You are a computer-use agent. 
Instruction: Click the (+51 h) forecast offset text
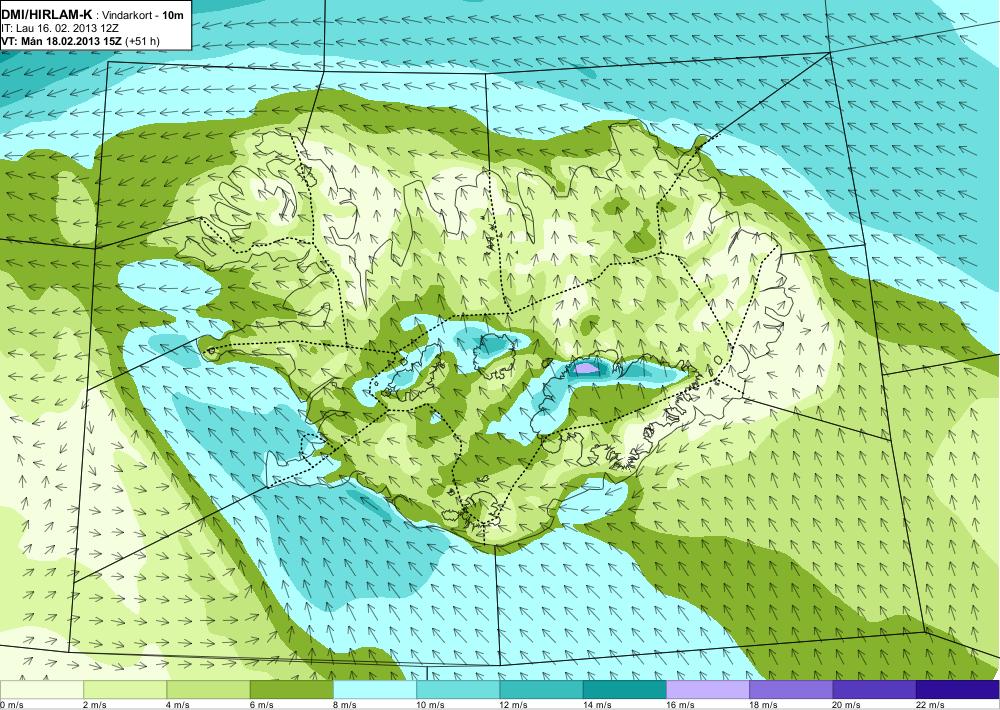[x=143, y=41]
